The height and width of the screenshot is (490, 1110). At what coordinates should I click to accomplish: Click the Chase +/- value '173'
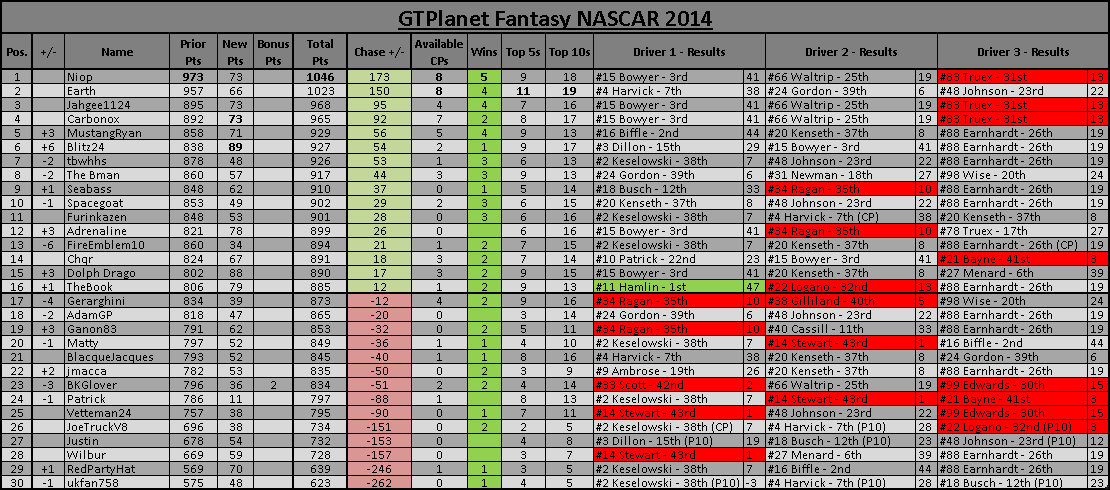tap(380, 76)
